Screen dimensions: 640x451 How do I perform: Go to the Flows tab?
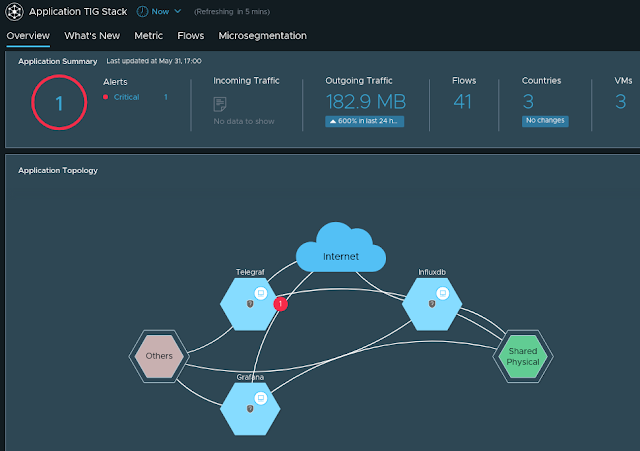(x=191, y=36)
